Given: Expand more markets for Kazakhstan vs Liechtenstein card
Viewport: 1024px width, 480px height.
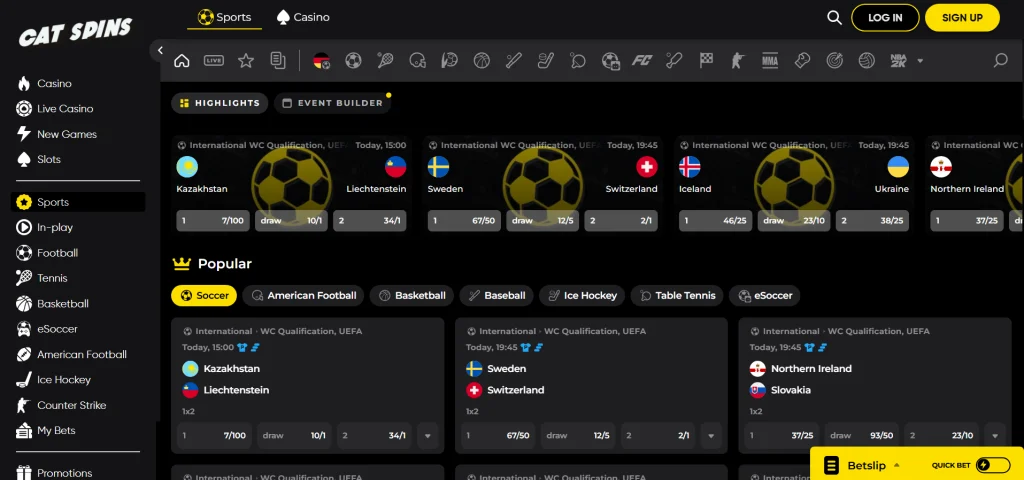Looking at the screenshot, I should point(427,436).
